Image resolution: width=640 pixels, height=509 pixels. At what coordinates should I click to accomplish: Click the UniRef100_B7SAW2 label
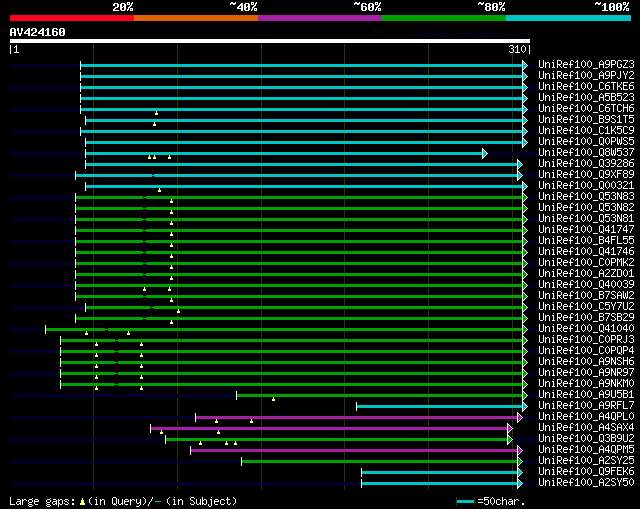pyautogui.click(x=586, y=296)
